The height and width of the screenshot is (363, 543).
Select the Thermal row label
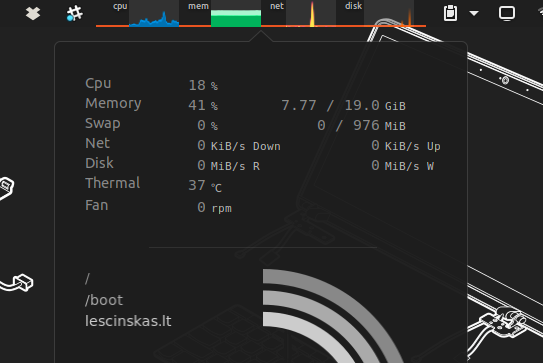pos(113,183)
